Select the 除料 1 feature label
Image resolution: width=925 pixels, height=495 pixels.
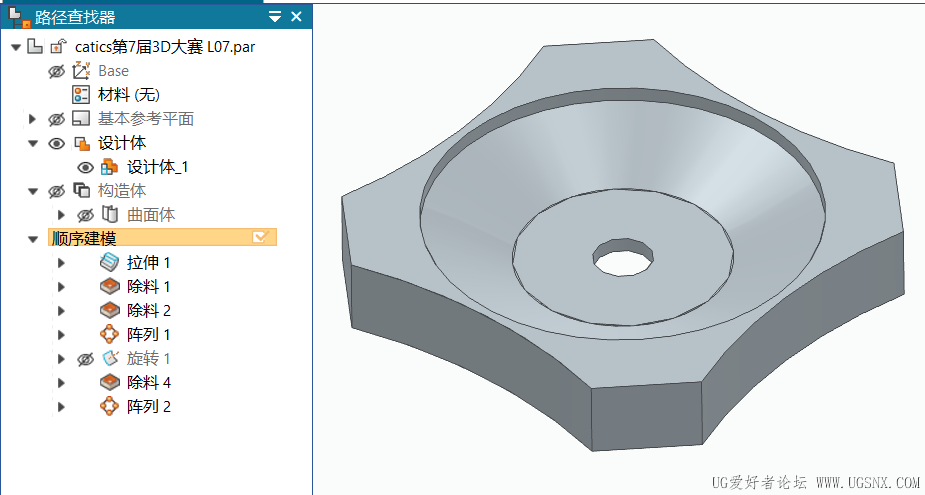(149, 287)
